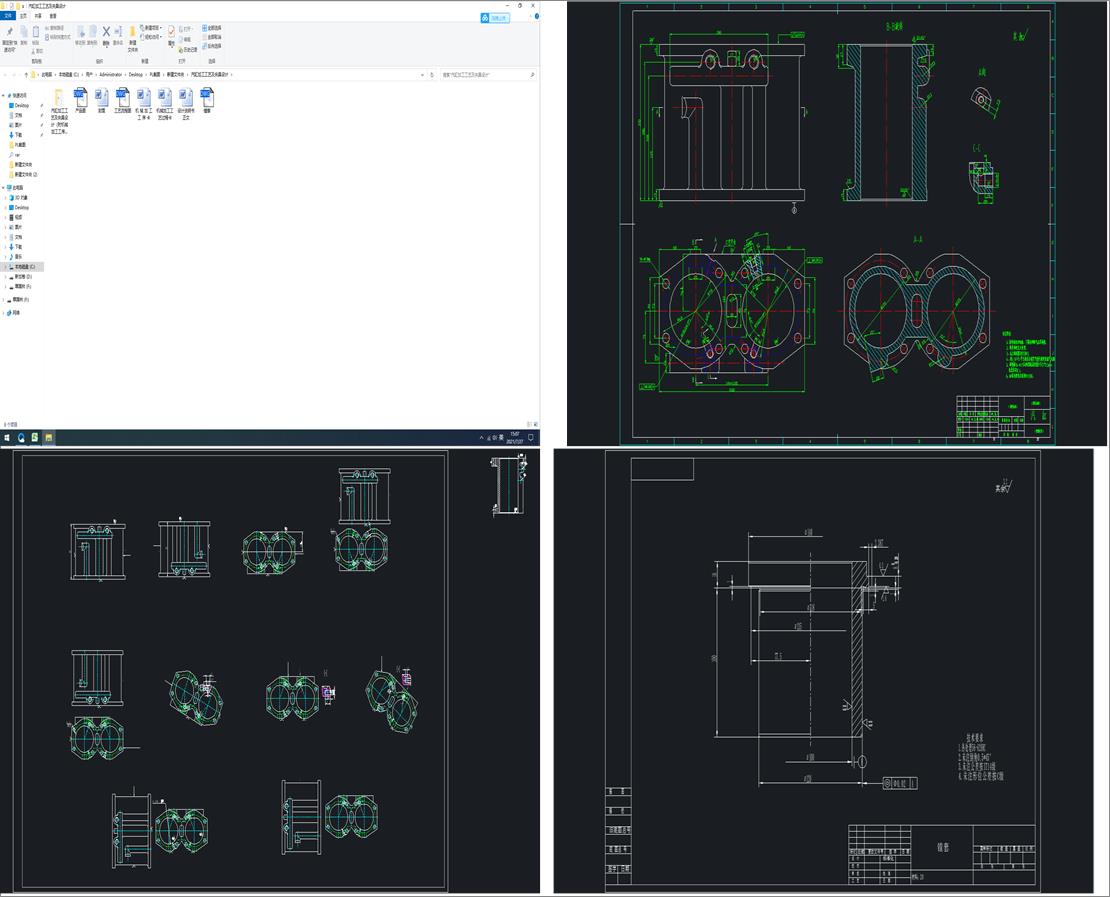
Task: Collapse the Quick Access section in sidebar
Action: coord(4,95)
